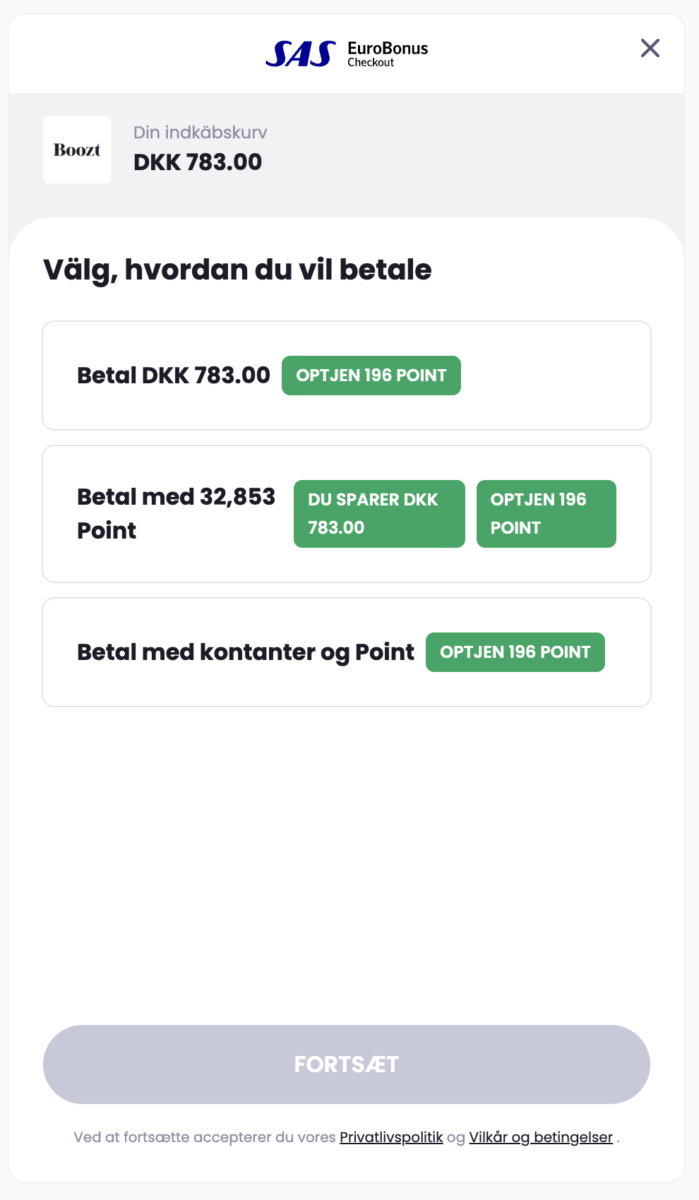Click the SAS logo
This screenshot has height=1200, width=699.
[299, 54]
